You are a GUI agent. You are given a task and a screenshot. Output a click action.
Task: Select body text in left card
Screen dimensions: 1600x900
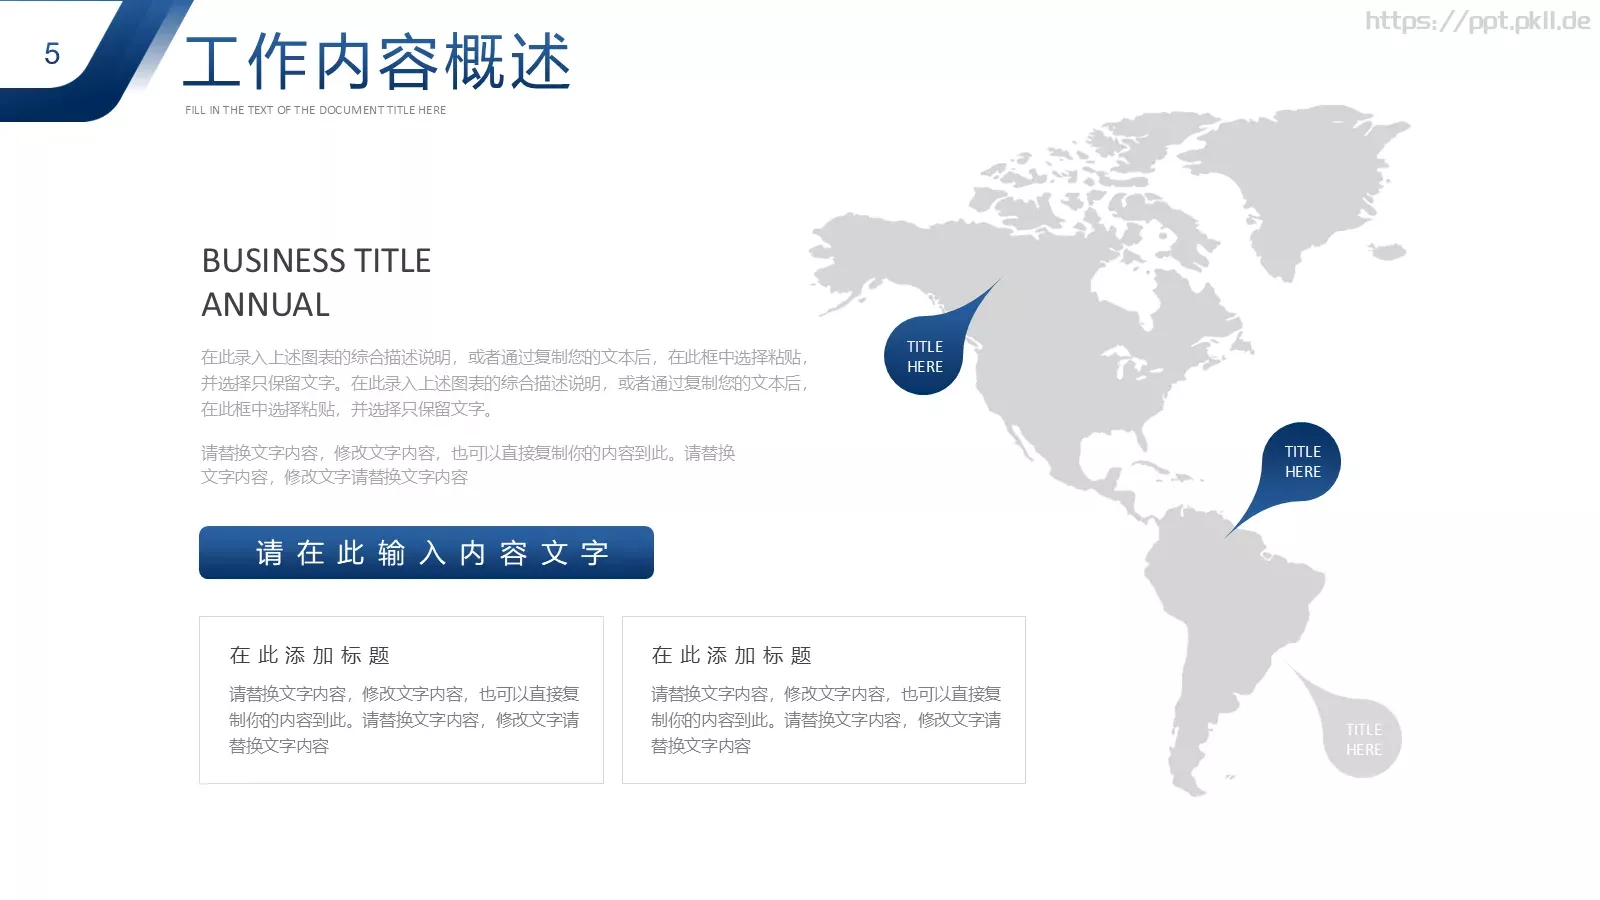(404, 720)
